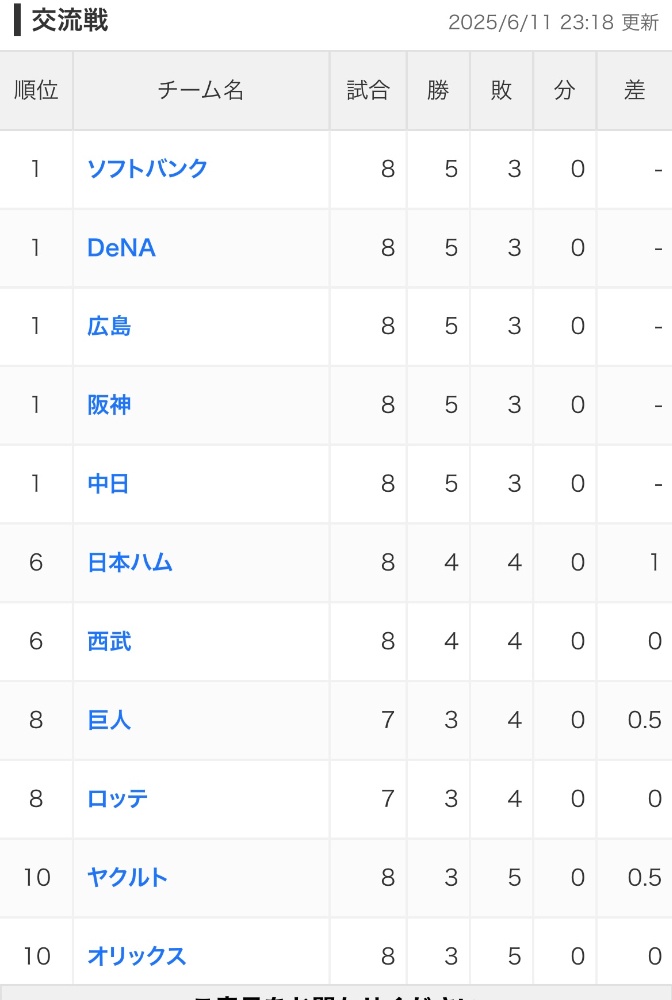The image size is (672, 1000).
Task: Click the 敗 column header
Action: point(501,91)
